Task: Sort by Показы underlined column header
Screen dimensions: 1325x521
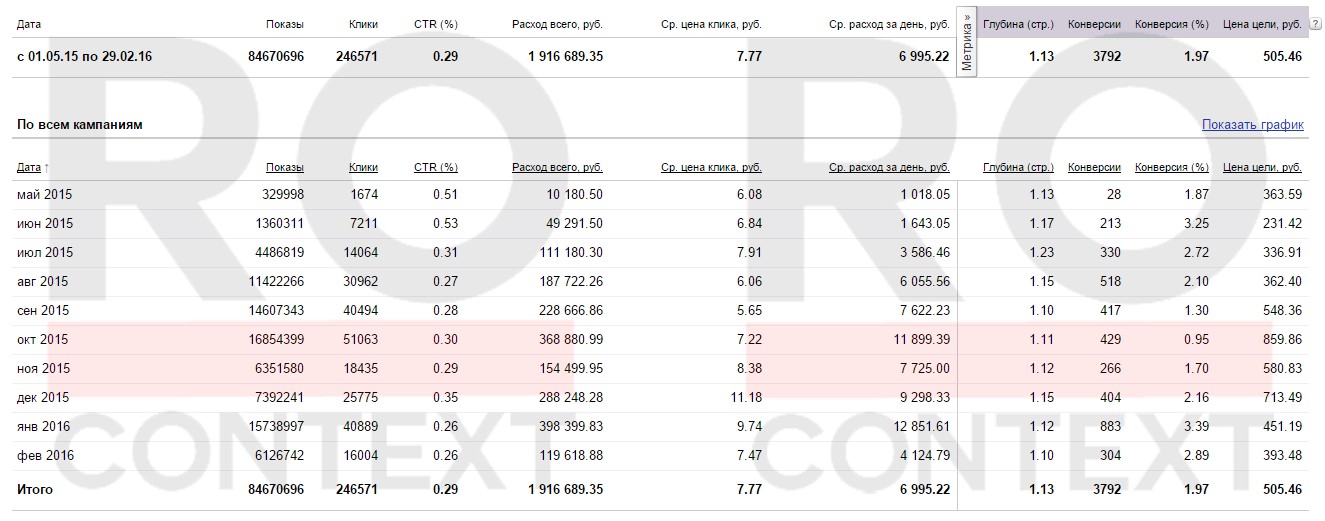Action: tap(285, 167)
